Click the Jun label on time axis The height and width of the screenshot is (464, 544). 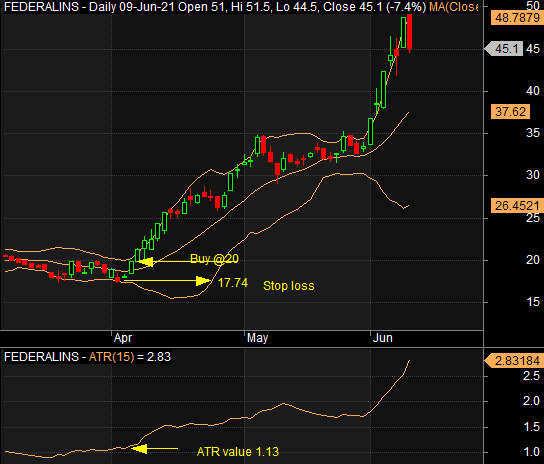(x=382, y=338)
